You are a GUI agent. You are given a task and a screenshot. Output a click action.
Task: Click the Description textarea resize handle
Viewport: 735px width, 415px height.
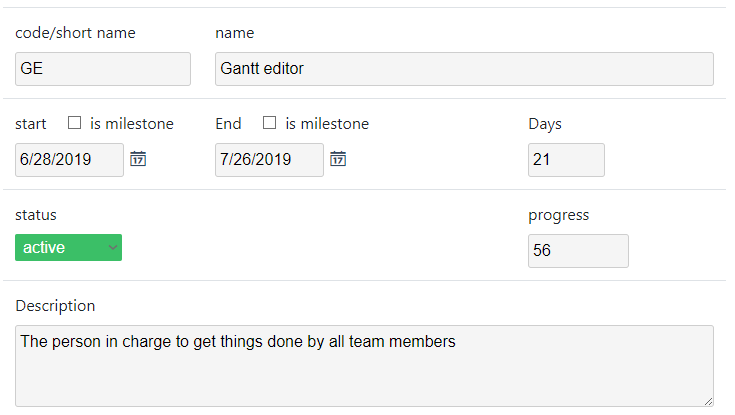[x=708, y=401]
